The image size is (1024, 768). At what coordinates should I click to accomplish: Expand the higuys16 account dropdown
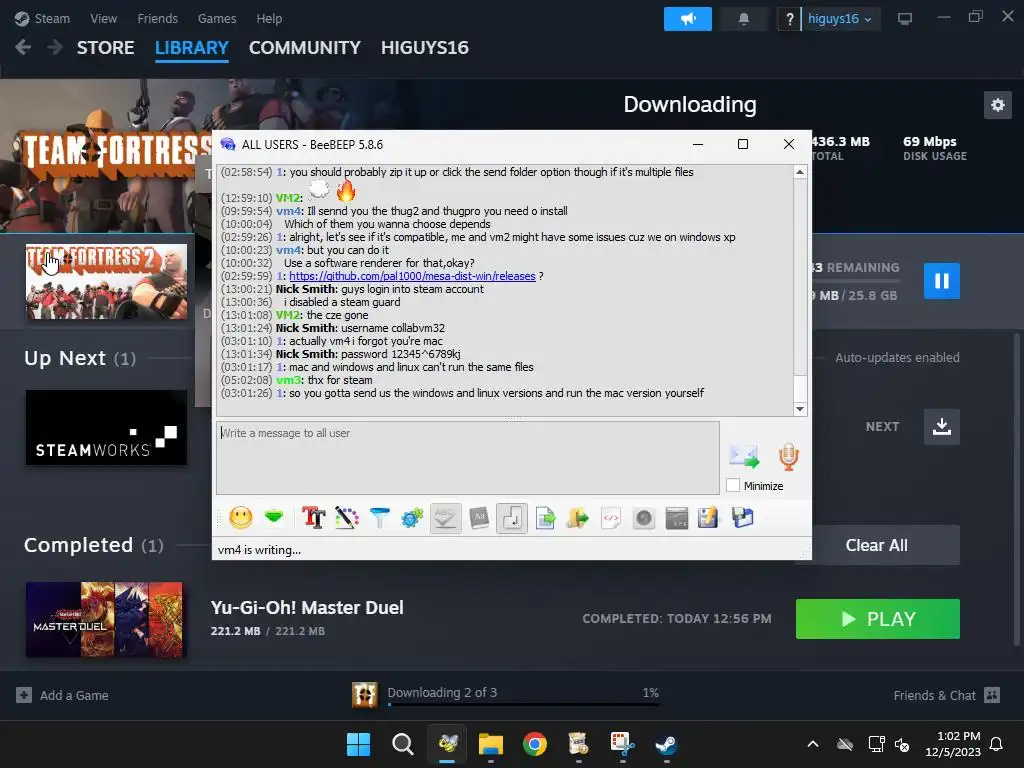pos(840,19)
